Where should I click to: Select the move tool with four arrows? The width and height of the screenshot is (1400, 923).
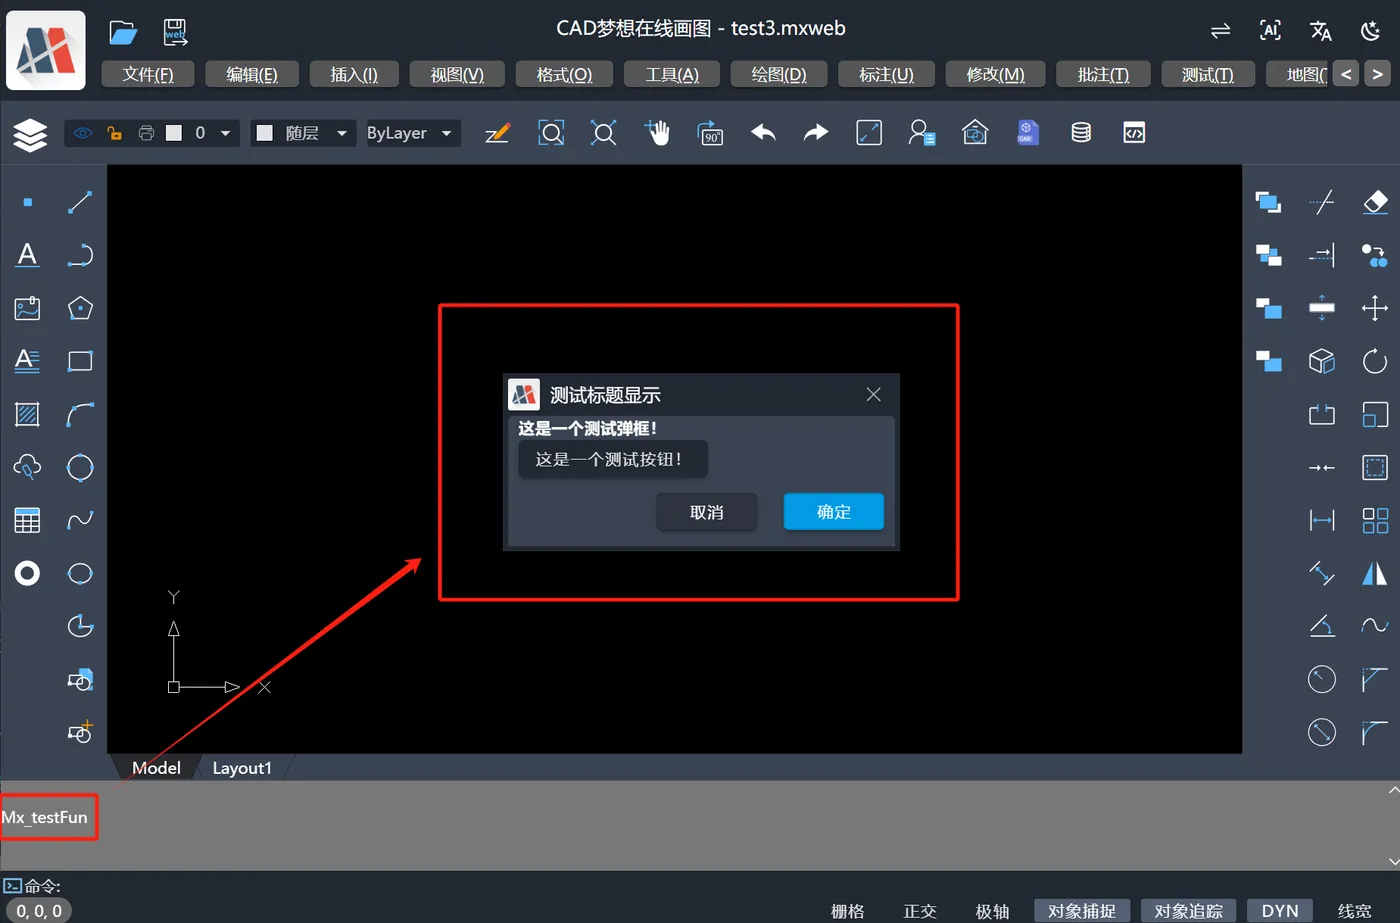point(1375,308)
